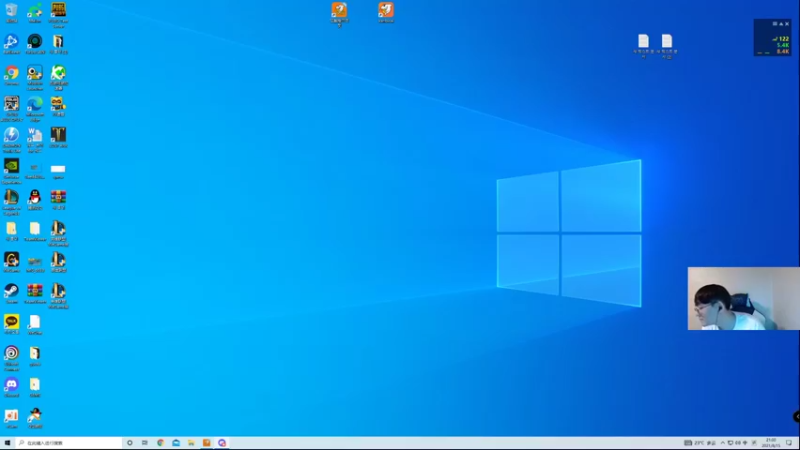Select the round League of Legends shortcut

11,202
